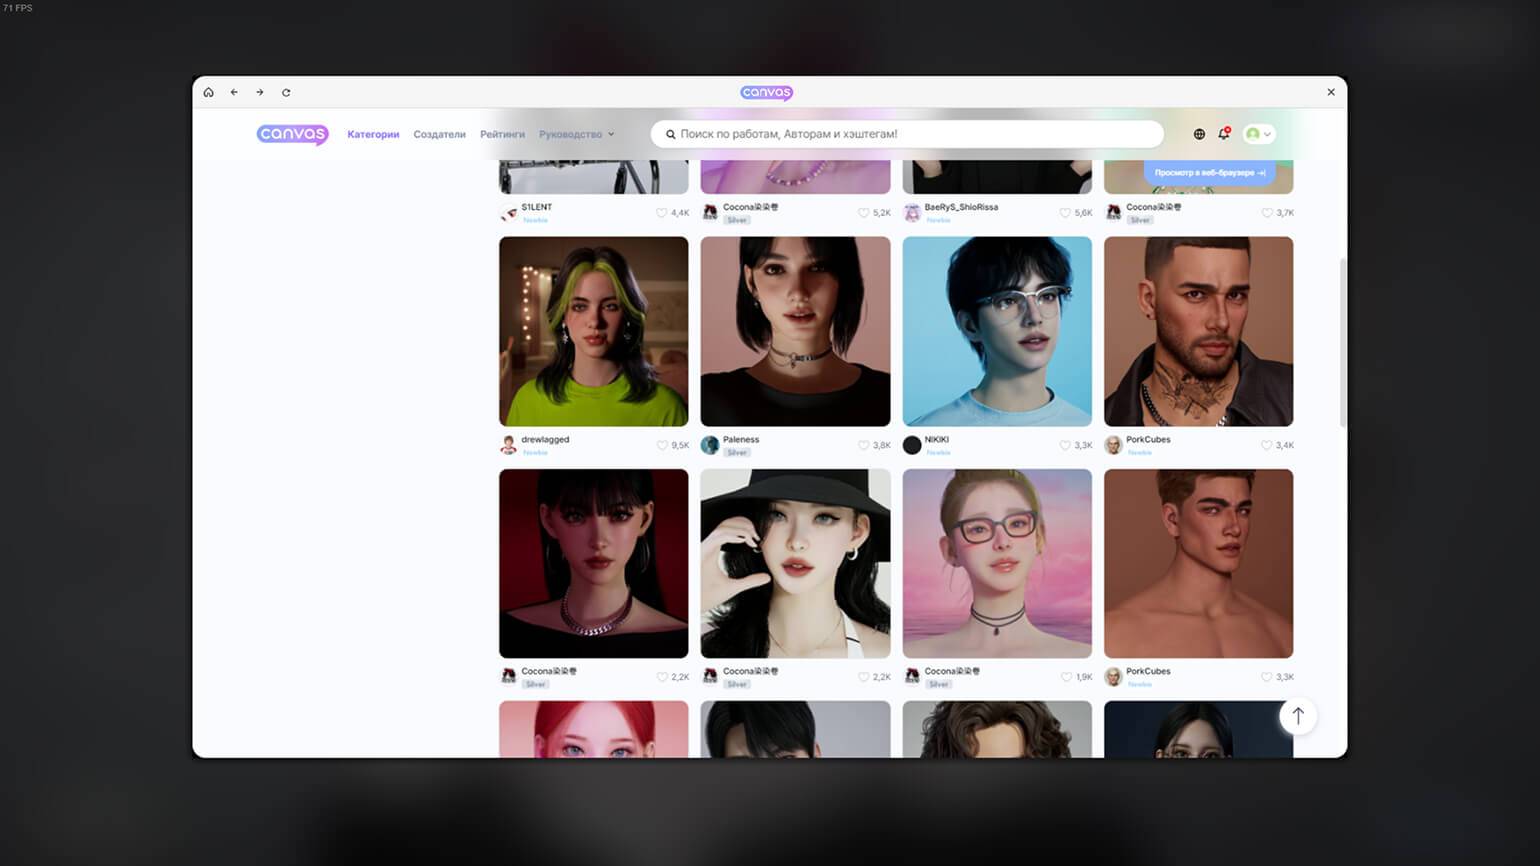1540x866 pixels.
Task: Like the drewlagged preset with heart
Action: click(661, 445)
